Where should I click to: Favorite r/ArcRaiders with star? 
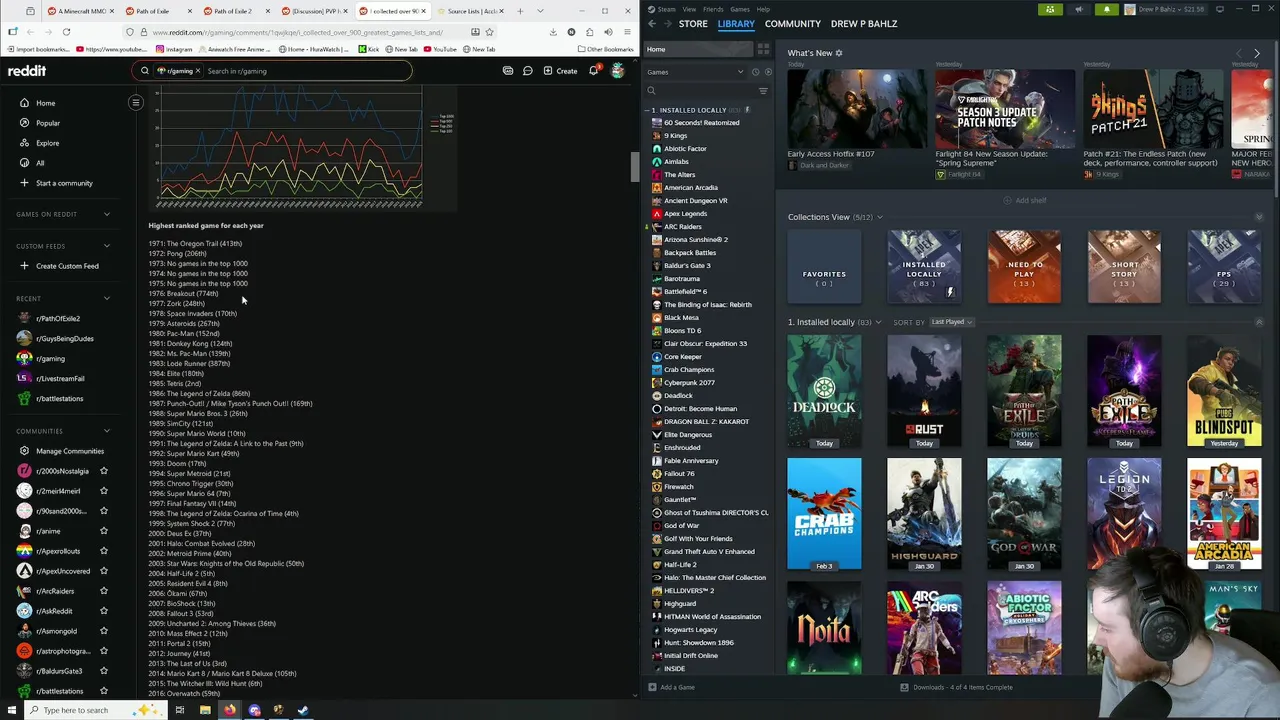click(104, 591)
